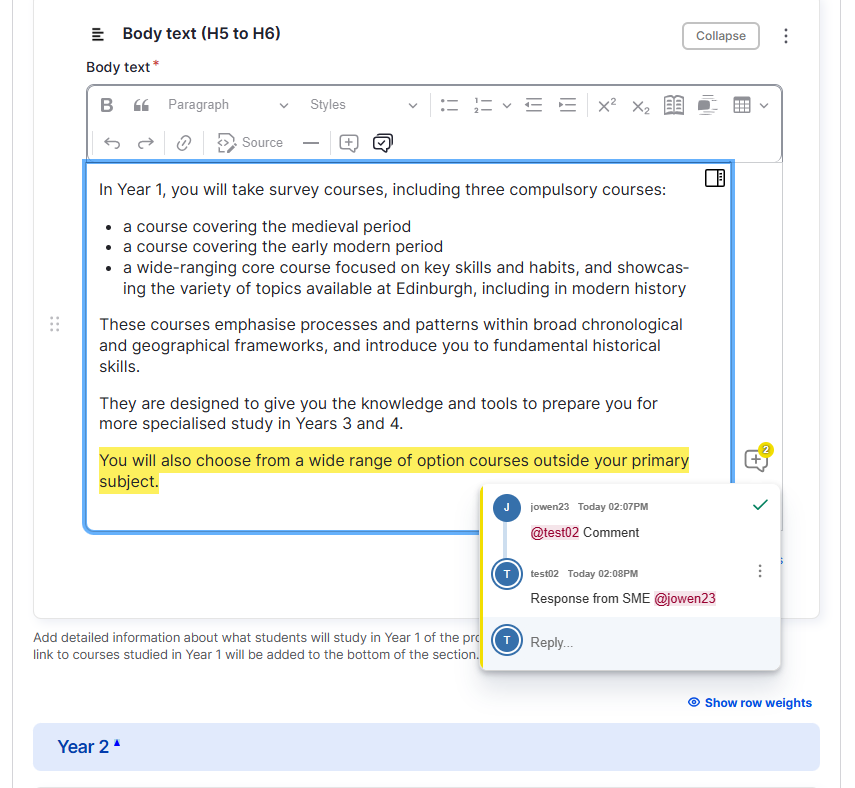
Task: Switch to Source view
Action: coord(249,142)
